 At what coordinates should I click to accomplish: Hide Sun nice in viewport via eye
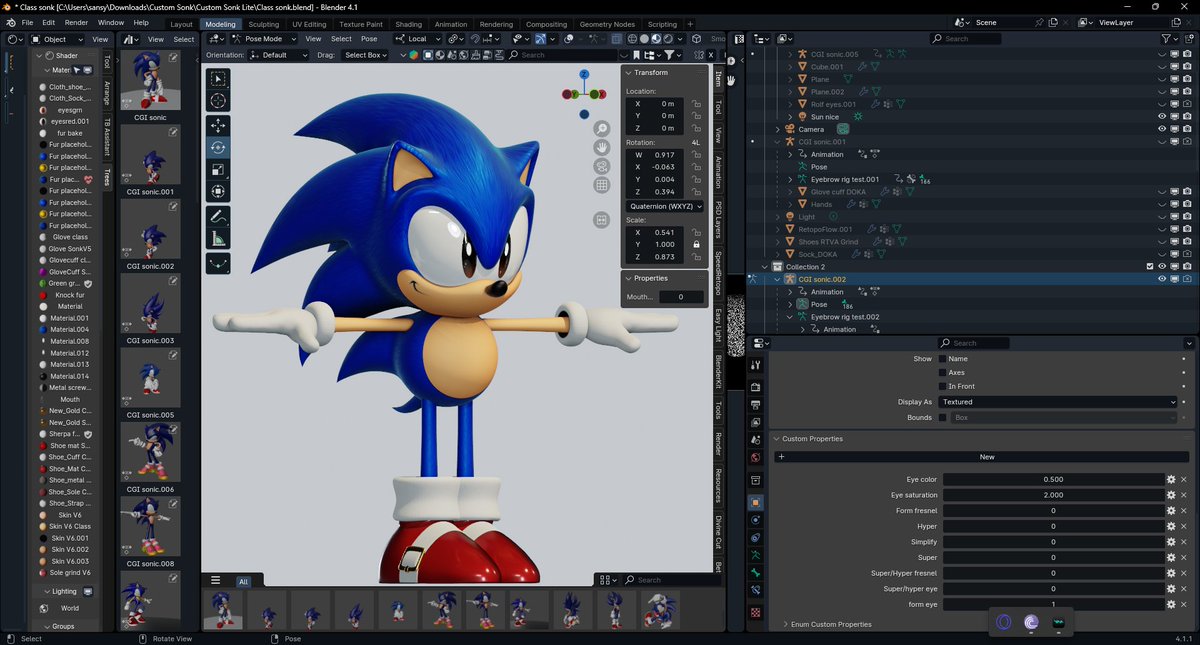tap(1162, 117)
